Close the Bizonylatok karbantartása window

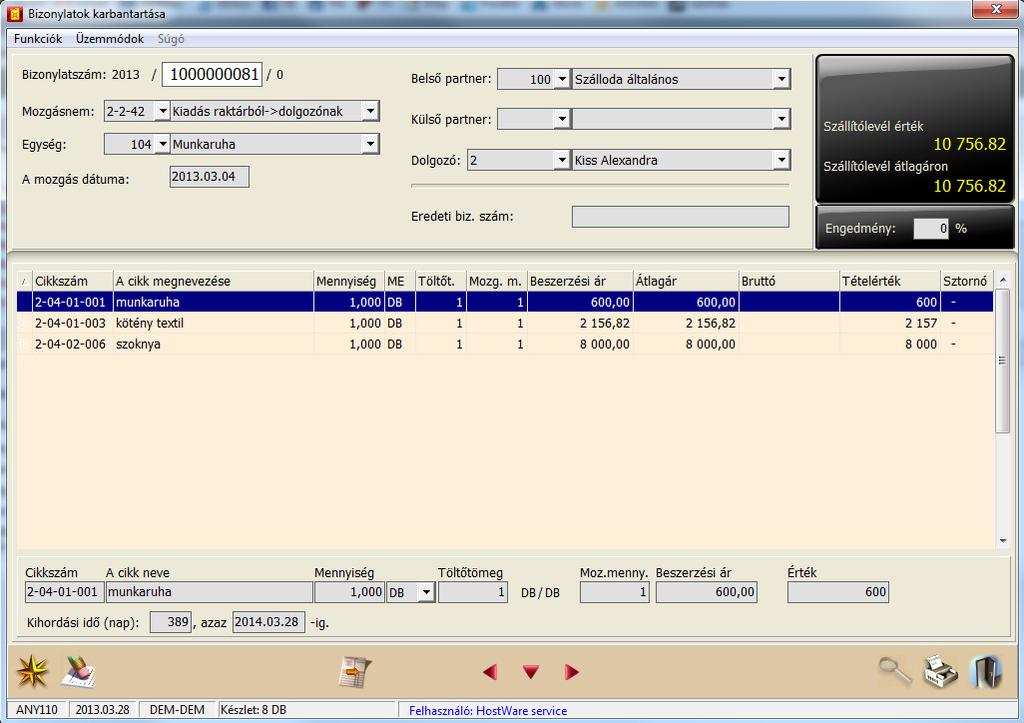(x=996, y=9)
